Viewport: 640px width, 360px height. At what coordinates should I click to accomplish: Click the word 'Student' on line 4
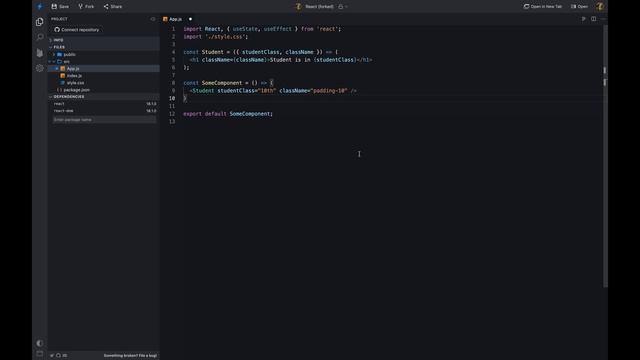[213, 52]
